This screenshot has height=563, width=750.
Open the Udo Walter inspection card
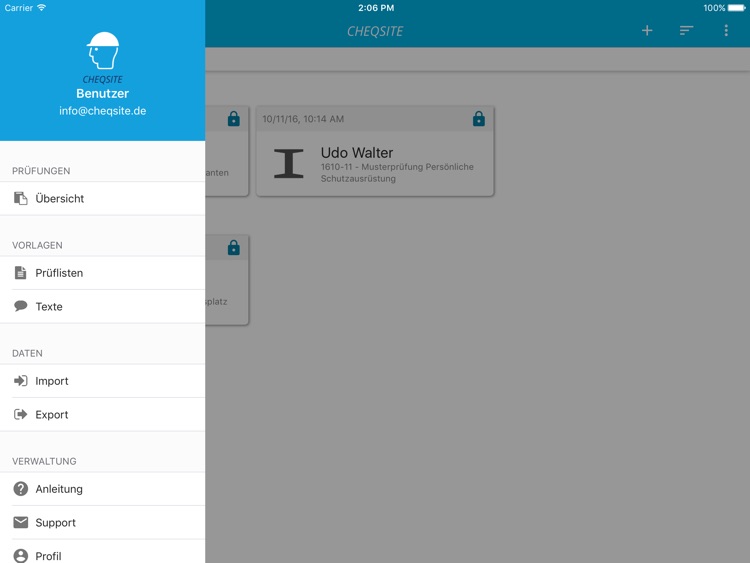[x=375, y=151]
